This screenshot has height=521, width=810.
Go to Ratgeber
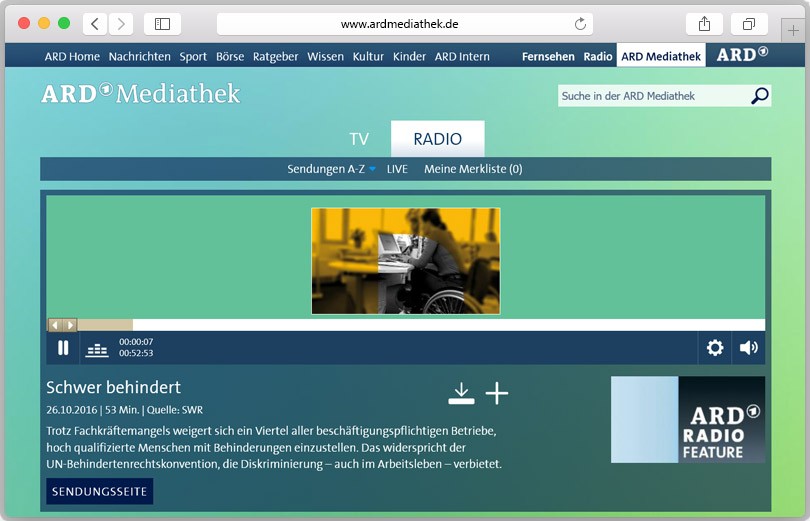(275, 56)
